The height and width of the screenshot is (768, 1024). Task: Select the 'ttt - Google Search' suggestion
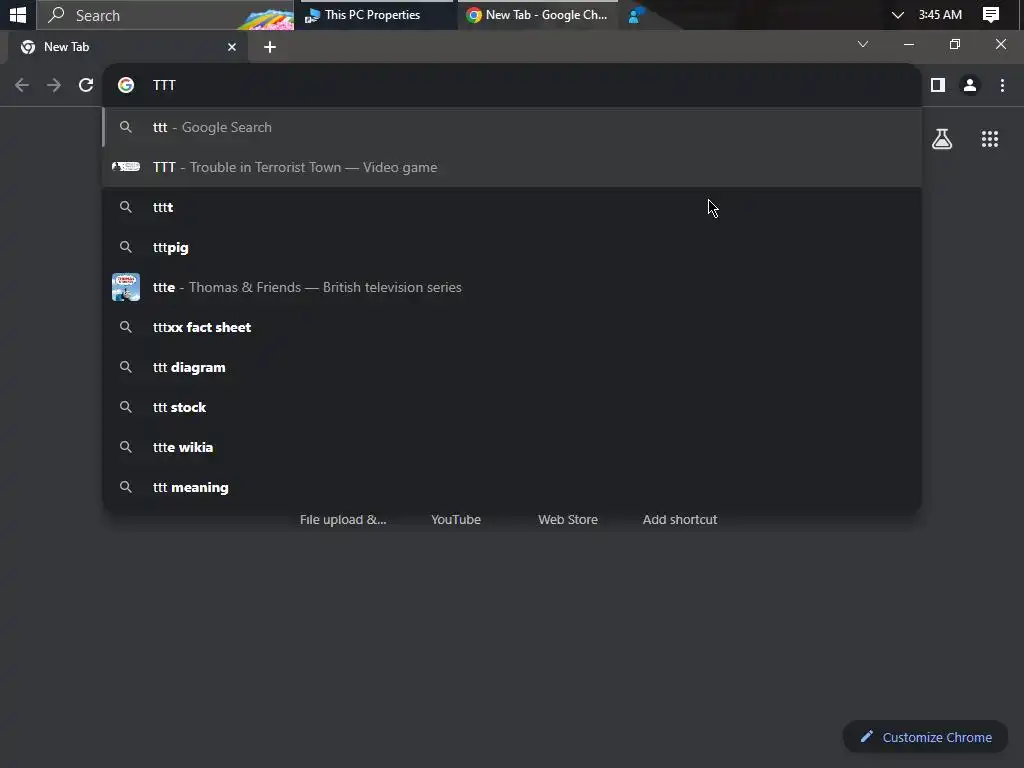[x=512, y=127]
